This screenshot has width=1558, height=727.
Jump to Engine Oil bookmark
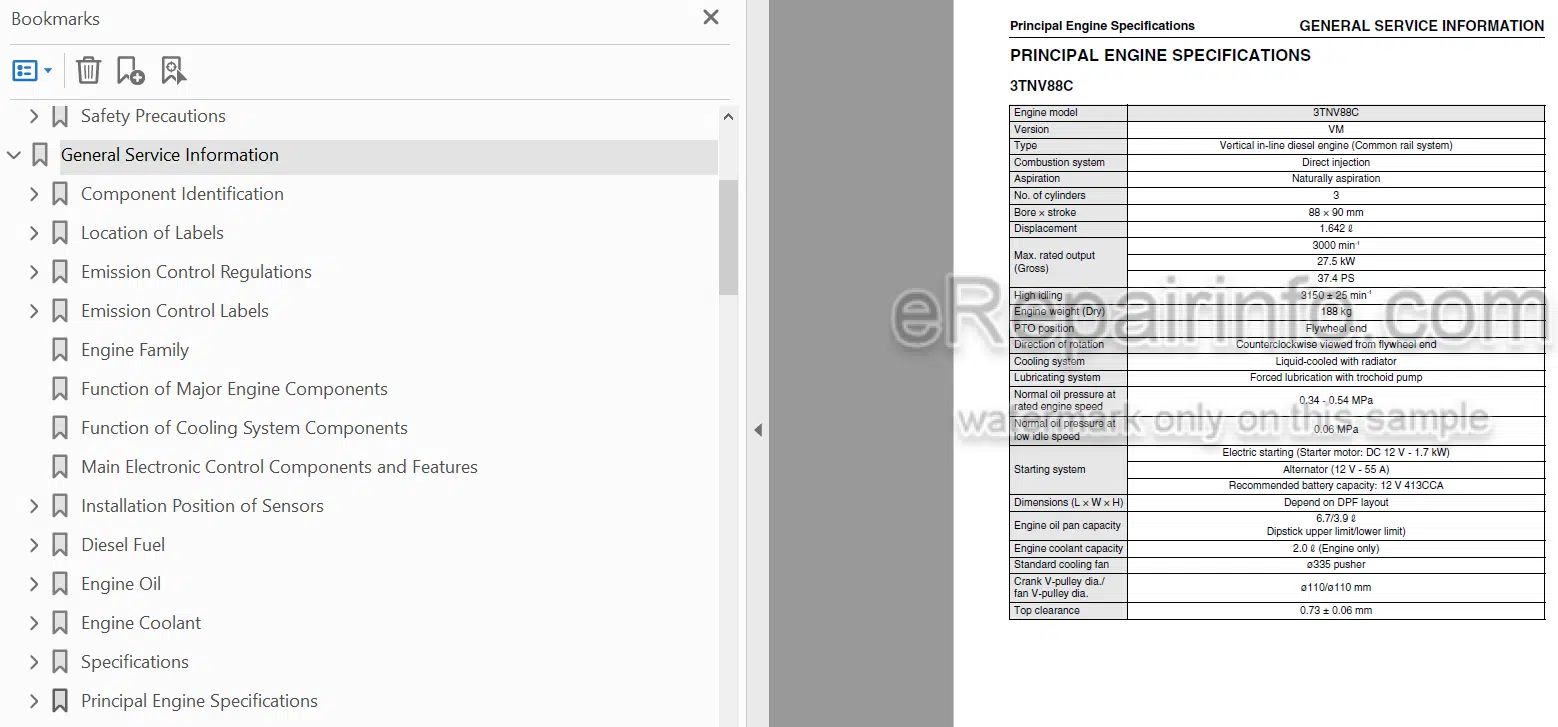121,584
